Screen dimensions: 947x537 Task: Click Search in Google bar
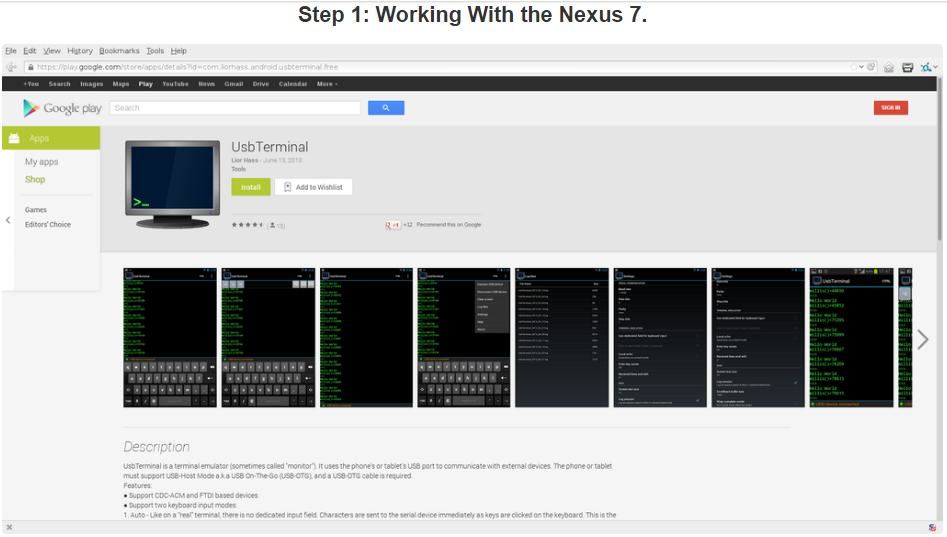[59, 84]
